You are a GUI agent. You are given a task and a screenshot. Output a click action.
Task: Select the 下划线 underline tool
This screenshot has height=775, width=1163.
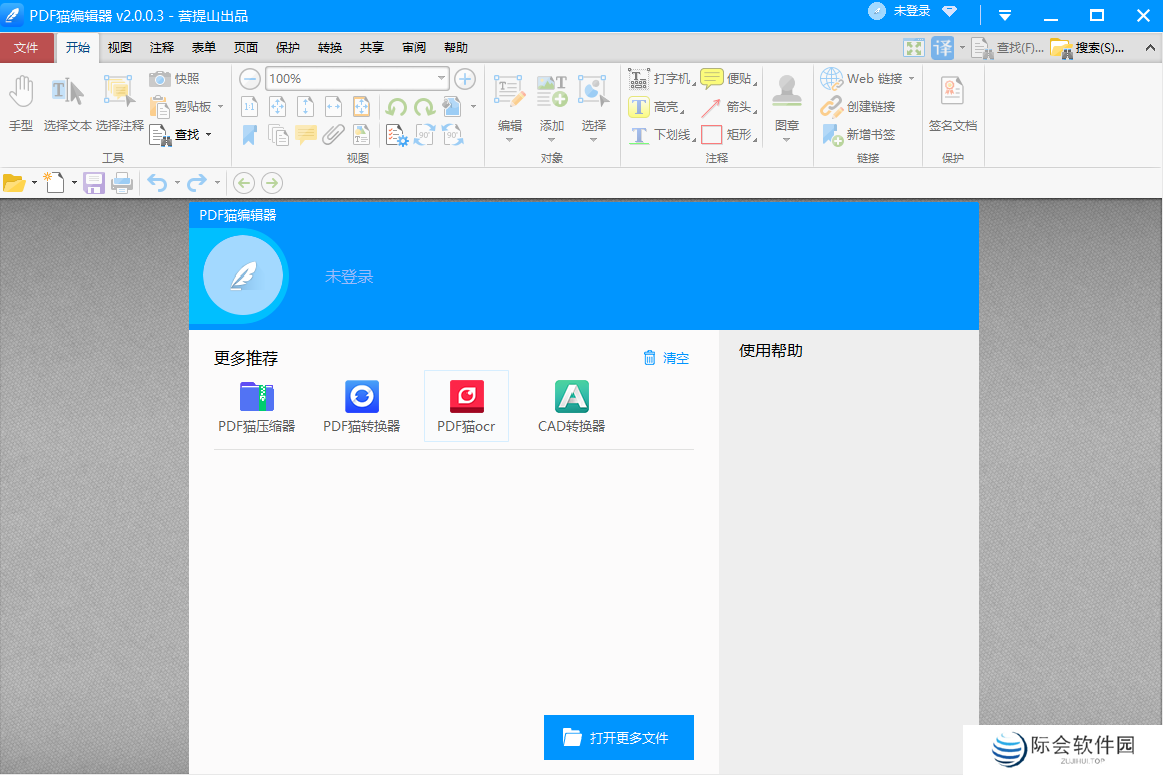pyautogui.click(x=660, y=134)
